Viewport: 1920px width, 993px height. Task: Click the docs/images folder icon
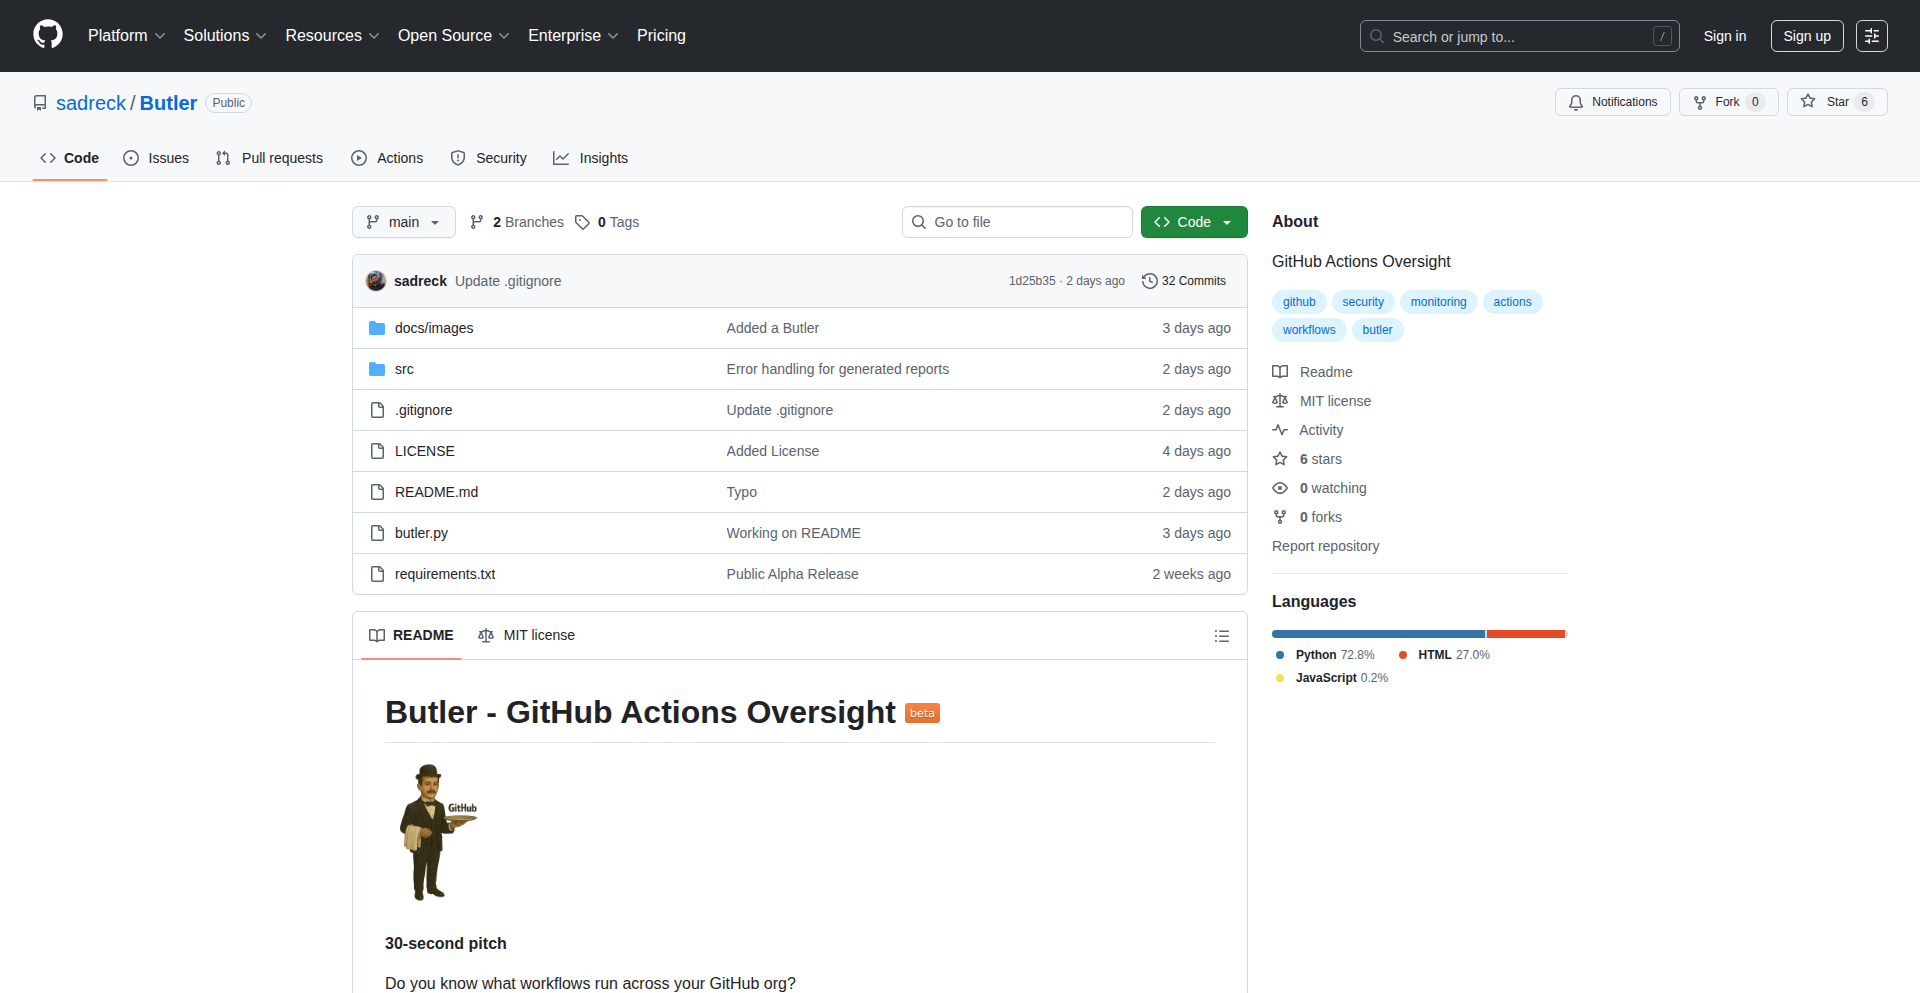pos(377,328)
